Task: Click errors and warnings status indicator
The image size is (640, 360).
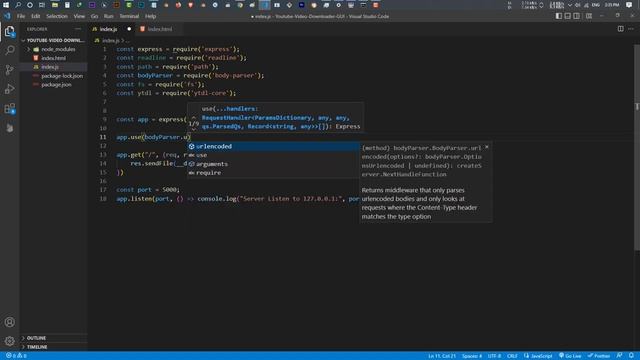Action: pos(16,356)
